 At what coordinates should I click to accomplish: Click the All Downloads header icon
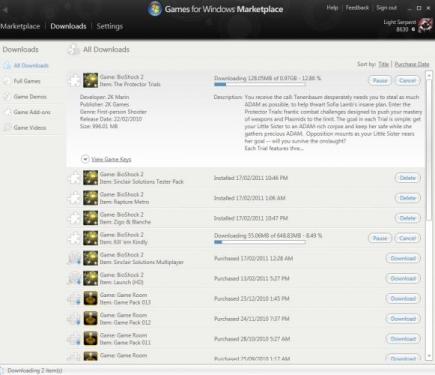pos(74,50)
